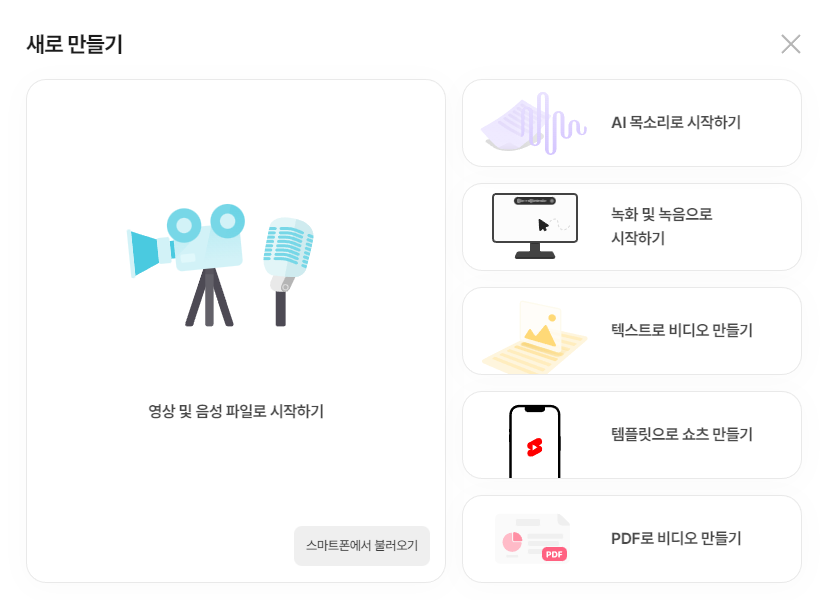Start 템플릿으로 쇼츠 만들기
This screenshot has height=600, width=830.
(632, 435)
